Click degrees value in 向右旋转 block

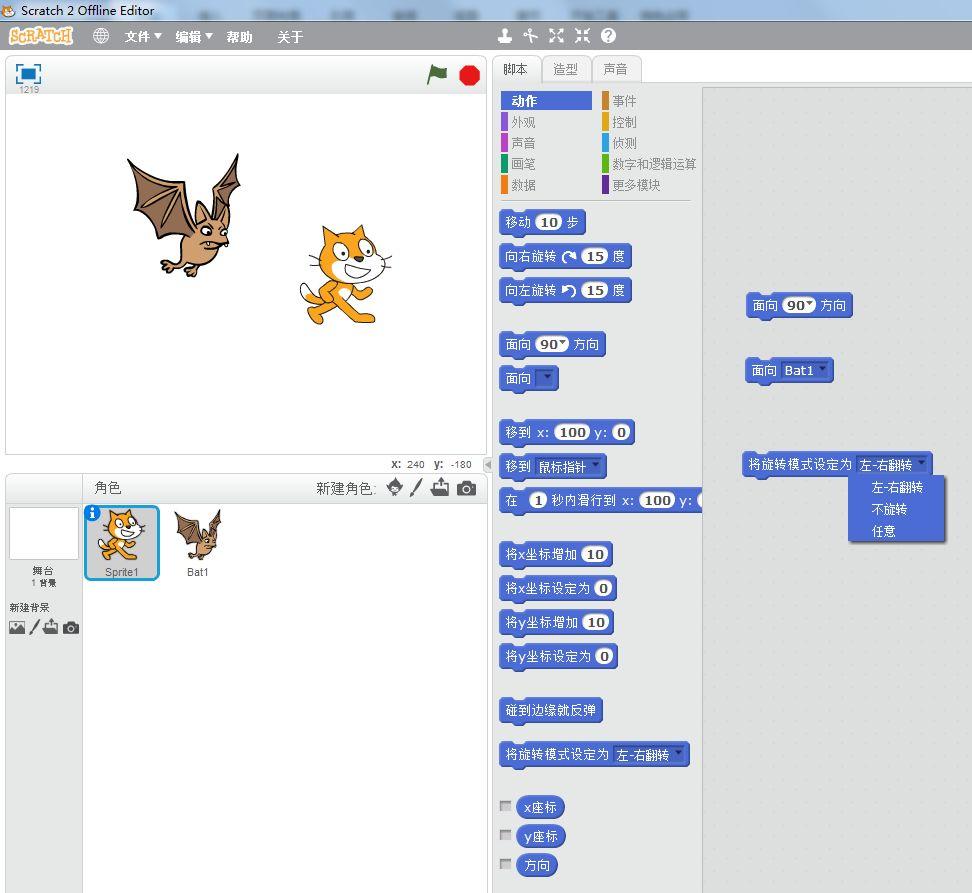595,256
